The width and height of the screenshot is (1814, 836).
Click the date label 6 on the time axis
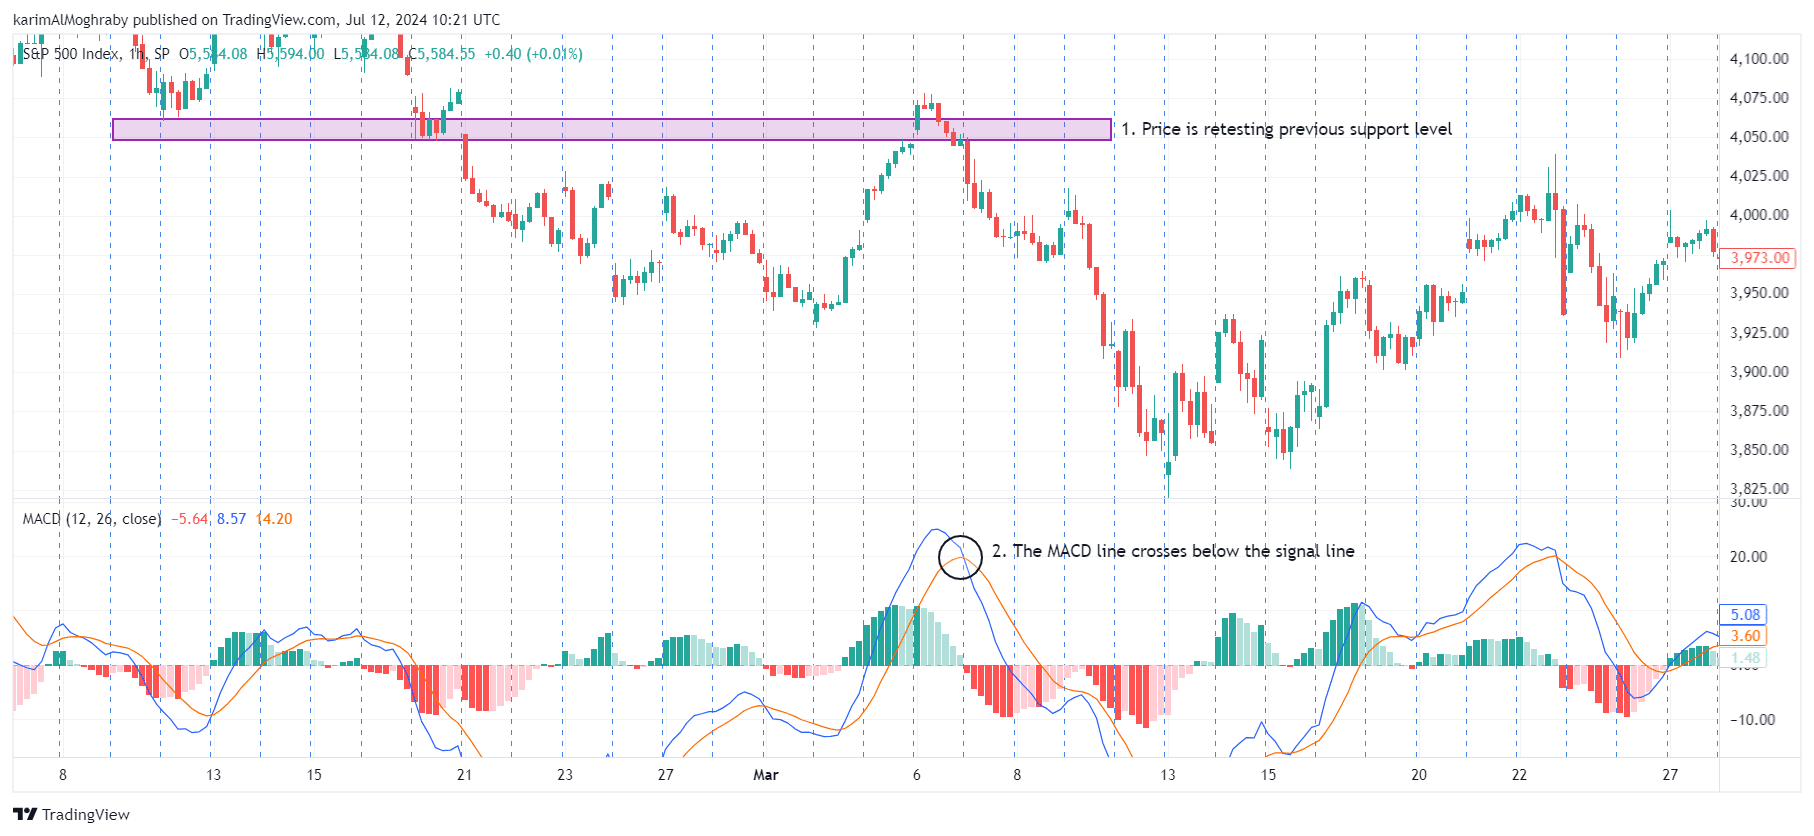917,775
